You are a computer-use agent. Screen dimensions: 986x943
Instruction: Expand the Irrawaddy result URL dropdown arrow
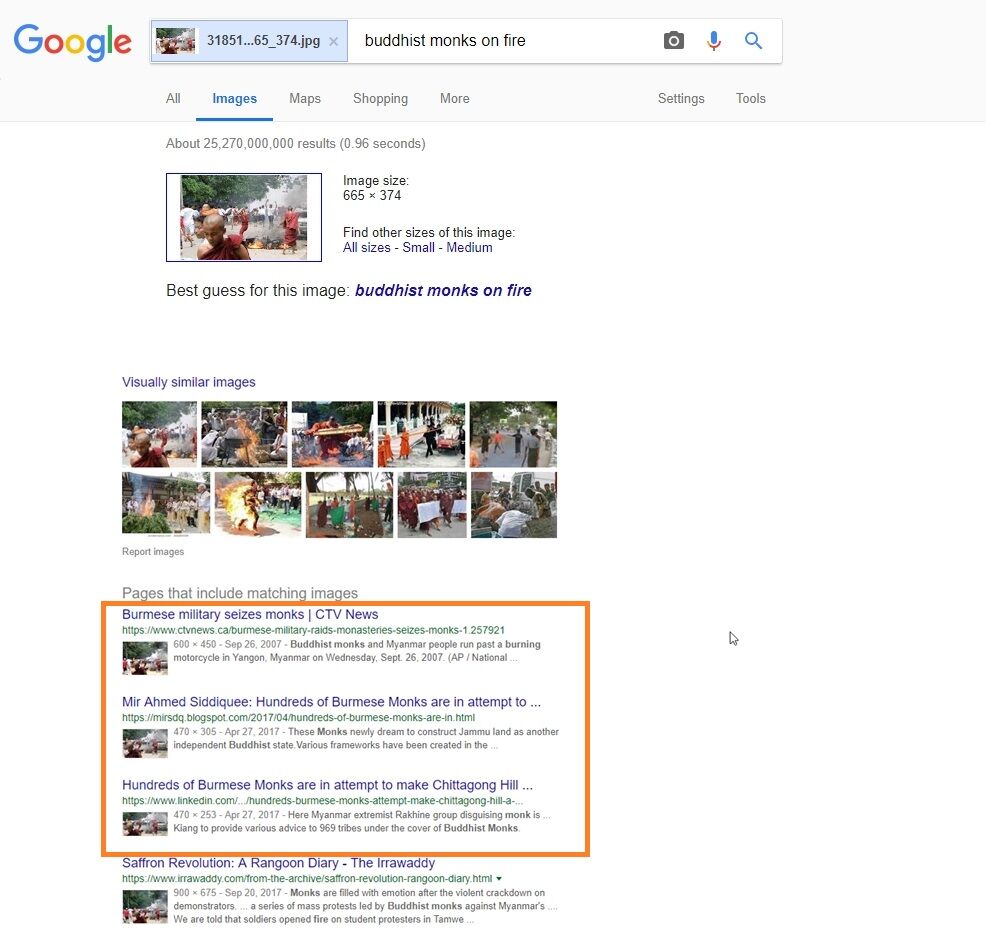click(x=499, y=879)
